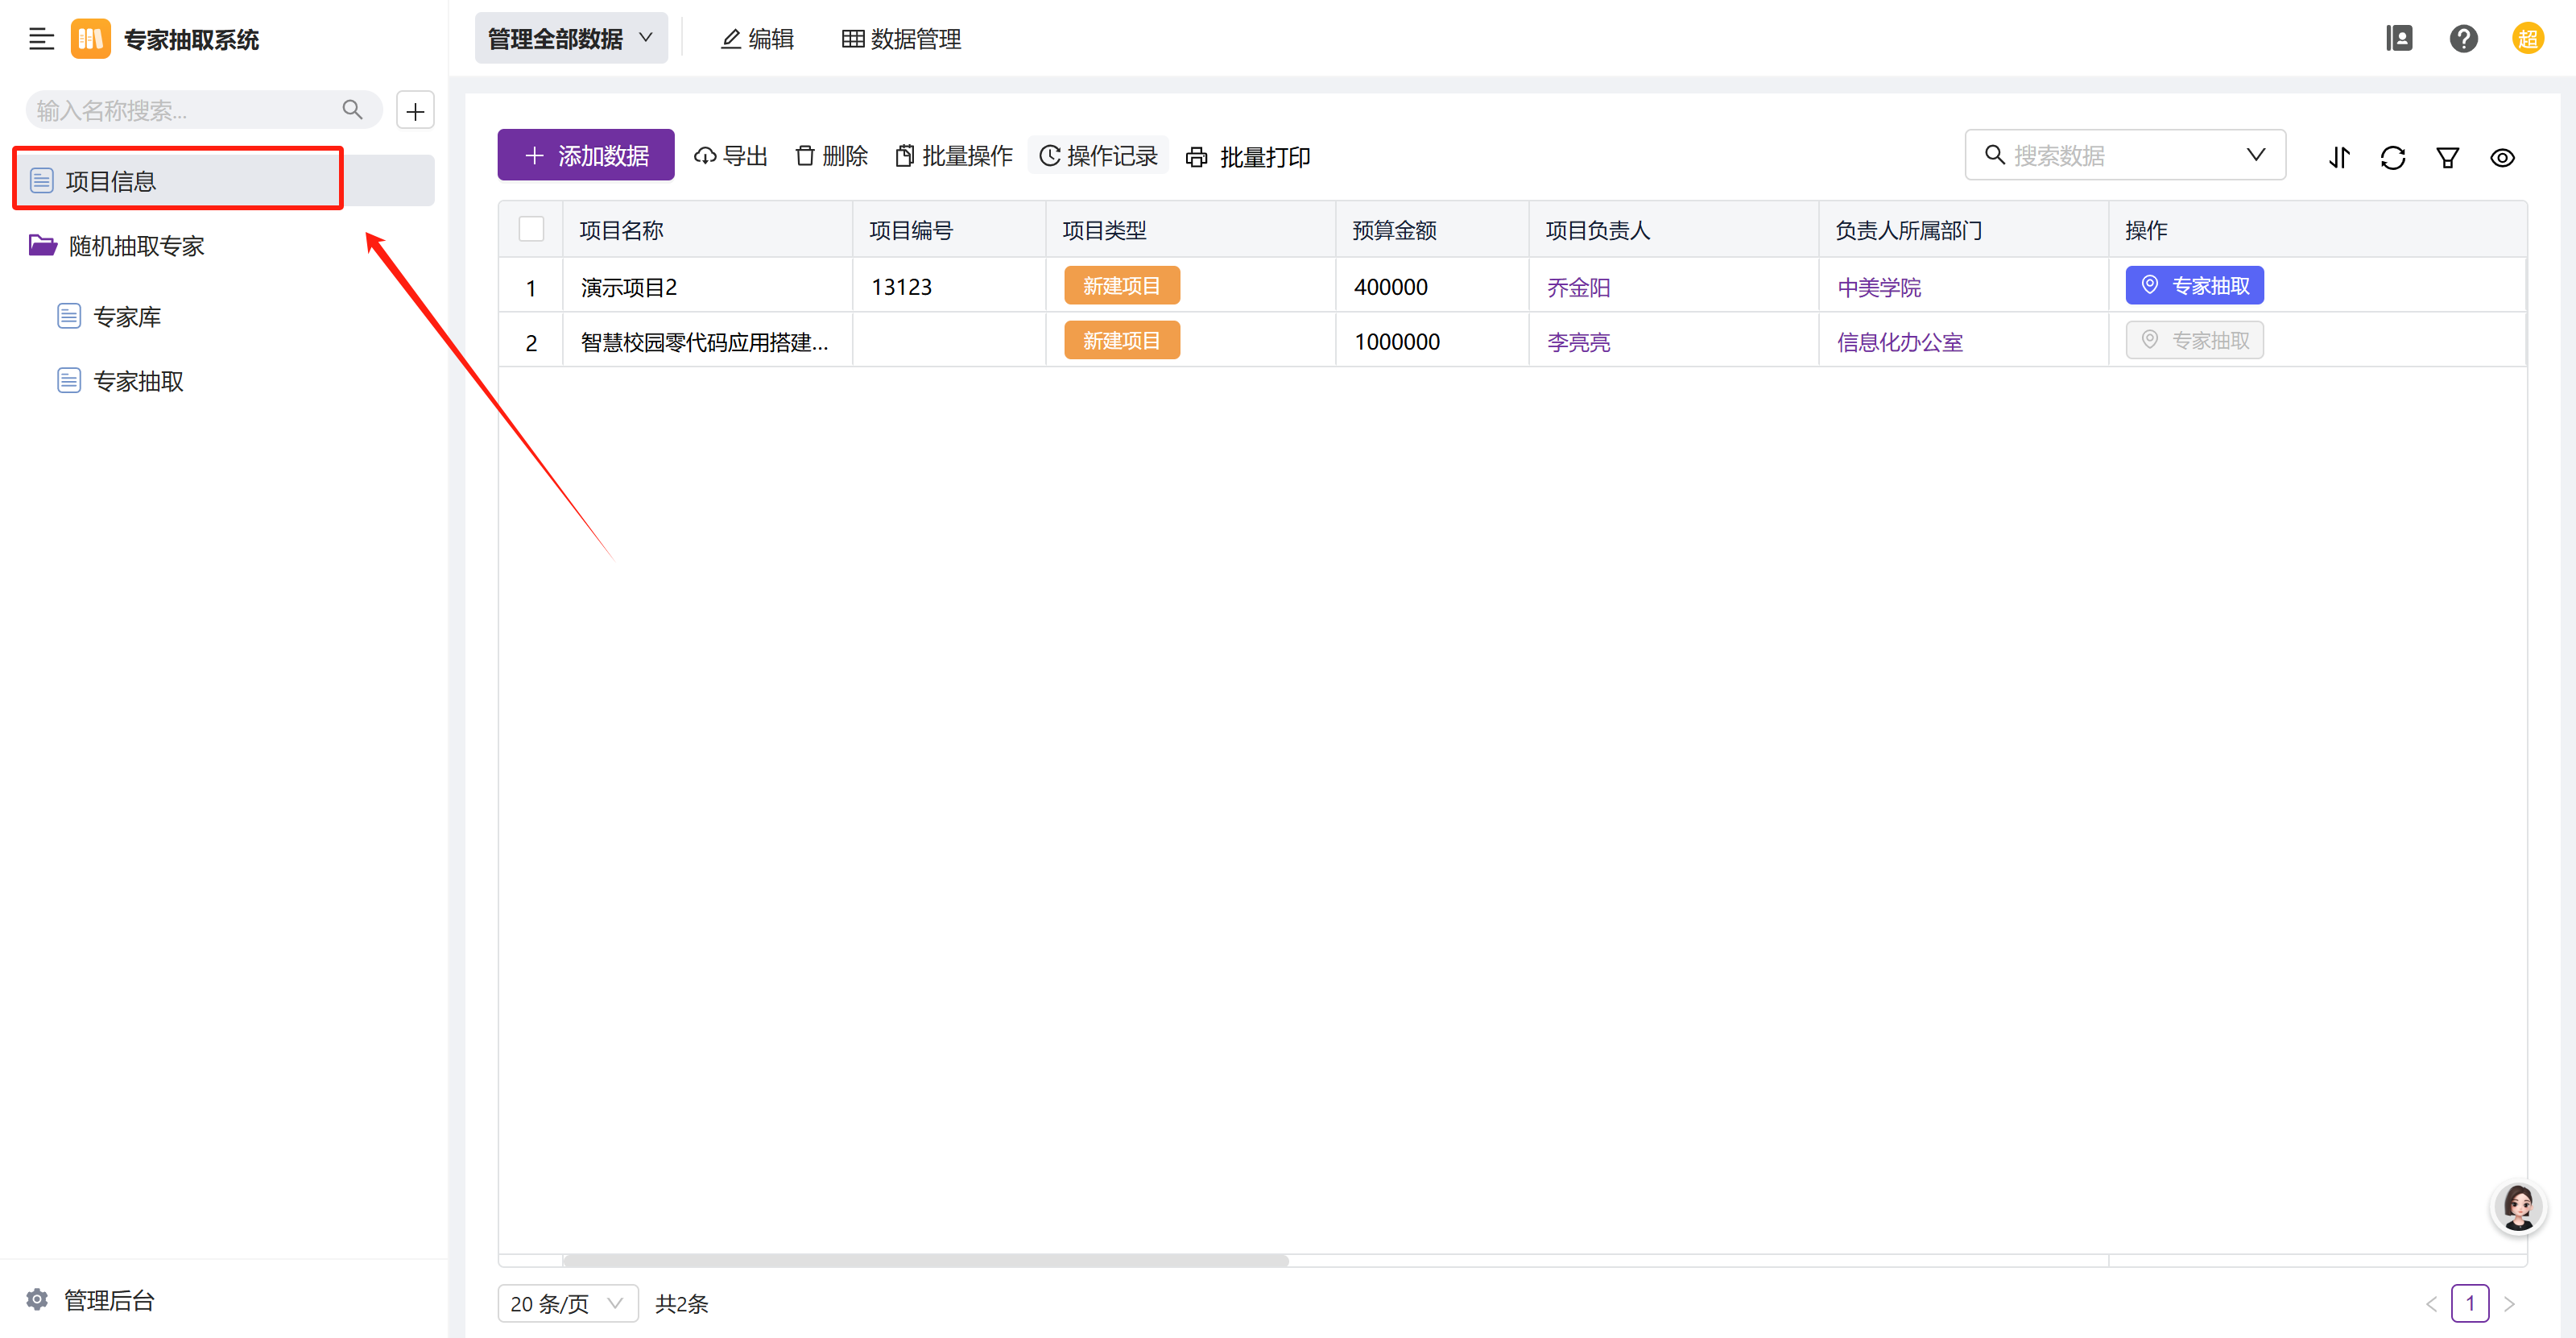2576x1338 pixels.
Task: Toggle the eye icon for field visibility
Action: pyautogui.click(x=2502, y=157)
